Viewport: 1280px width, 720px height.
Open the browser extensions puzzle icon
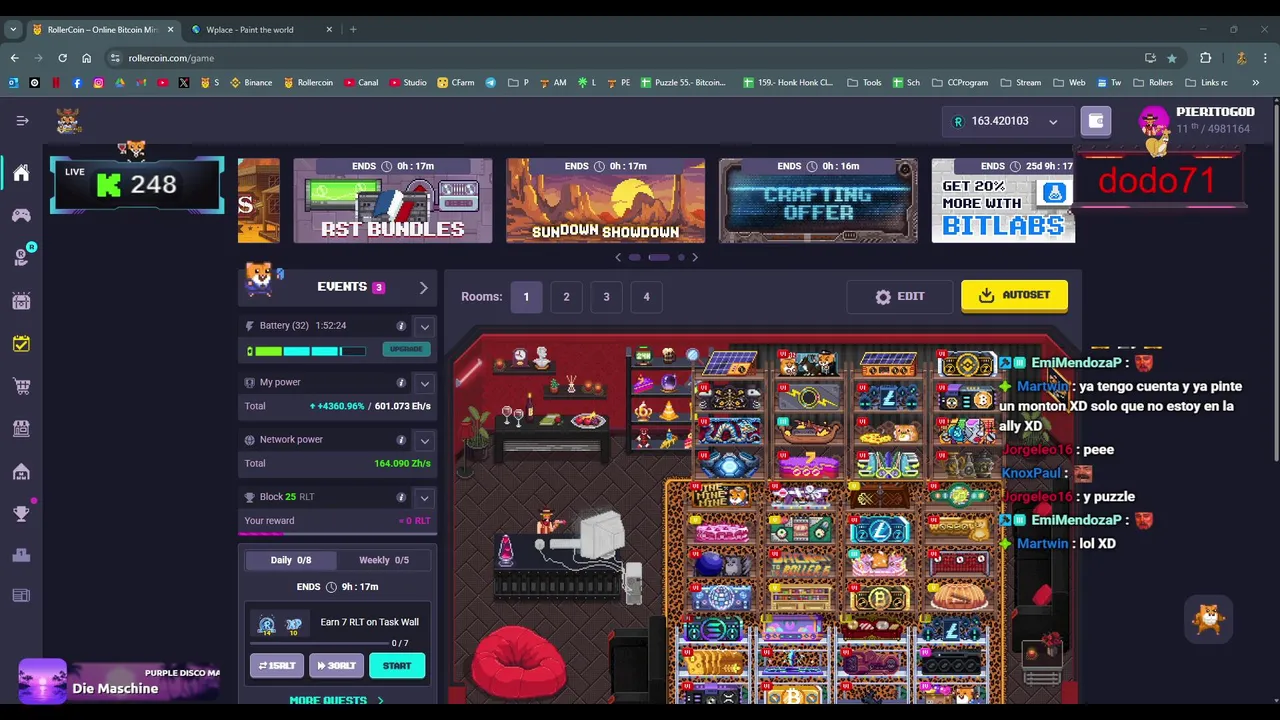point(1205,58)
